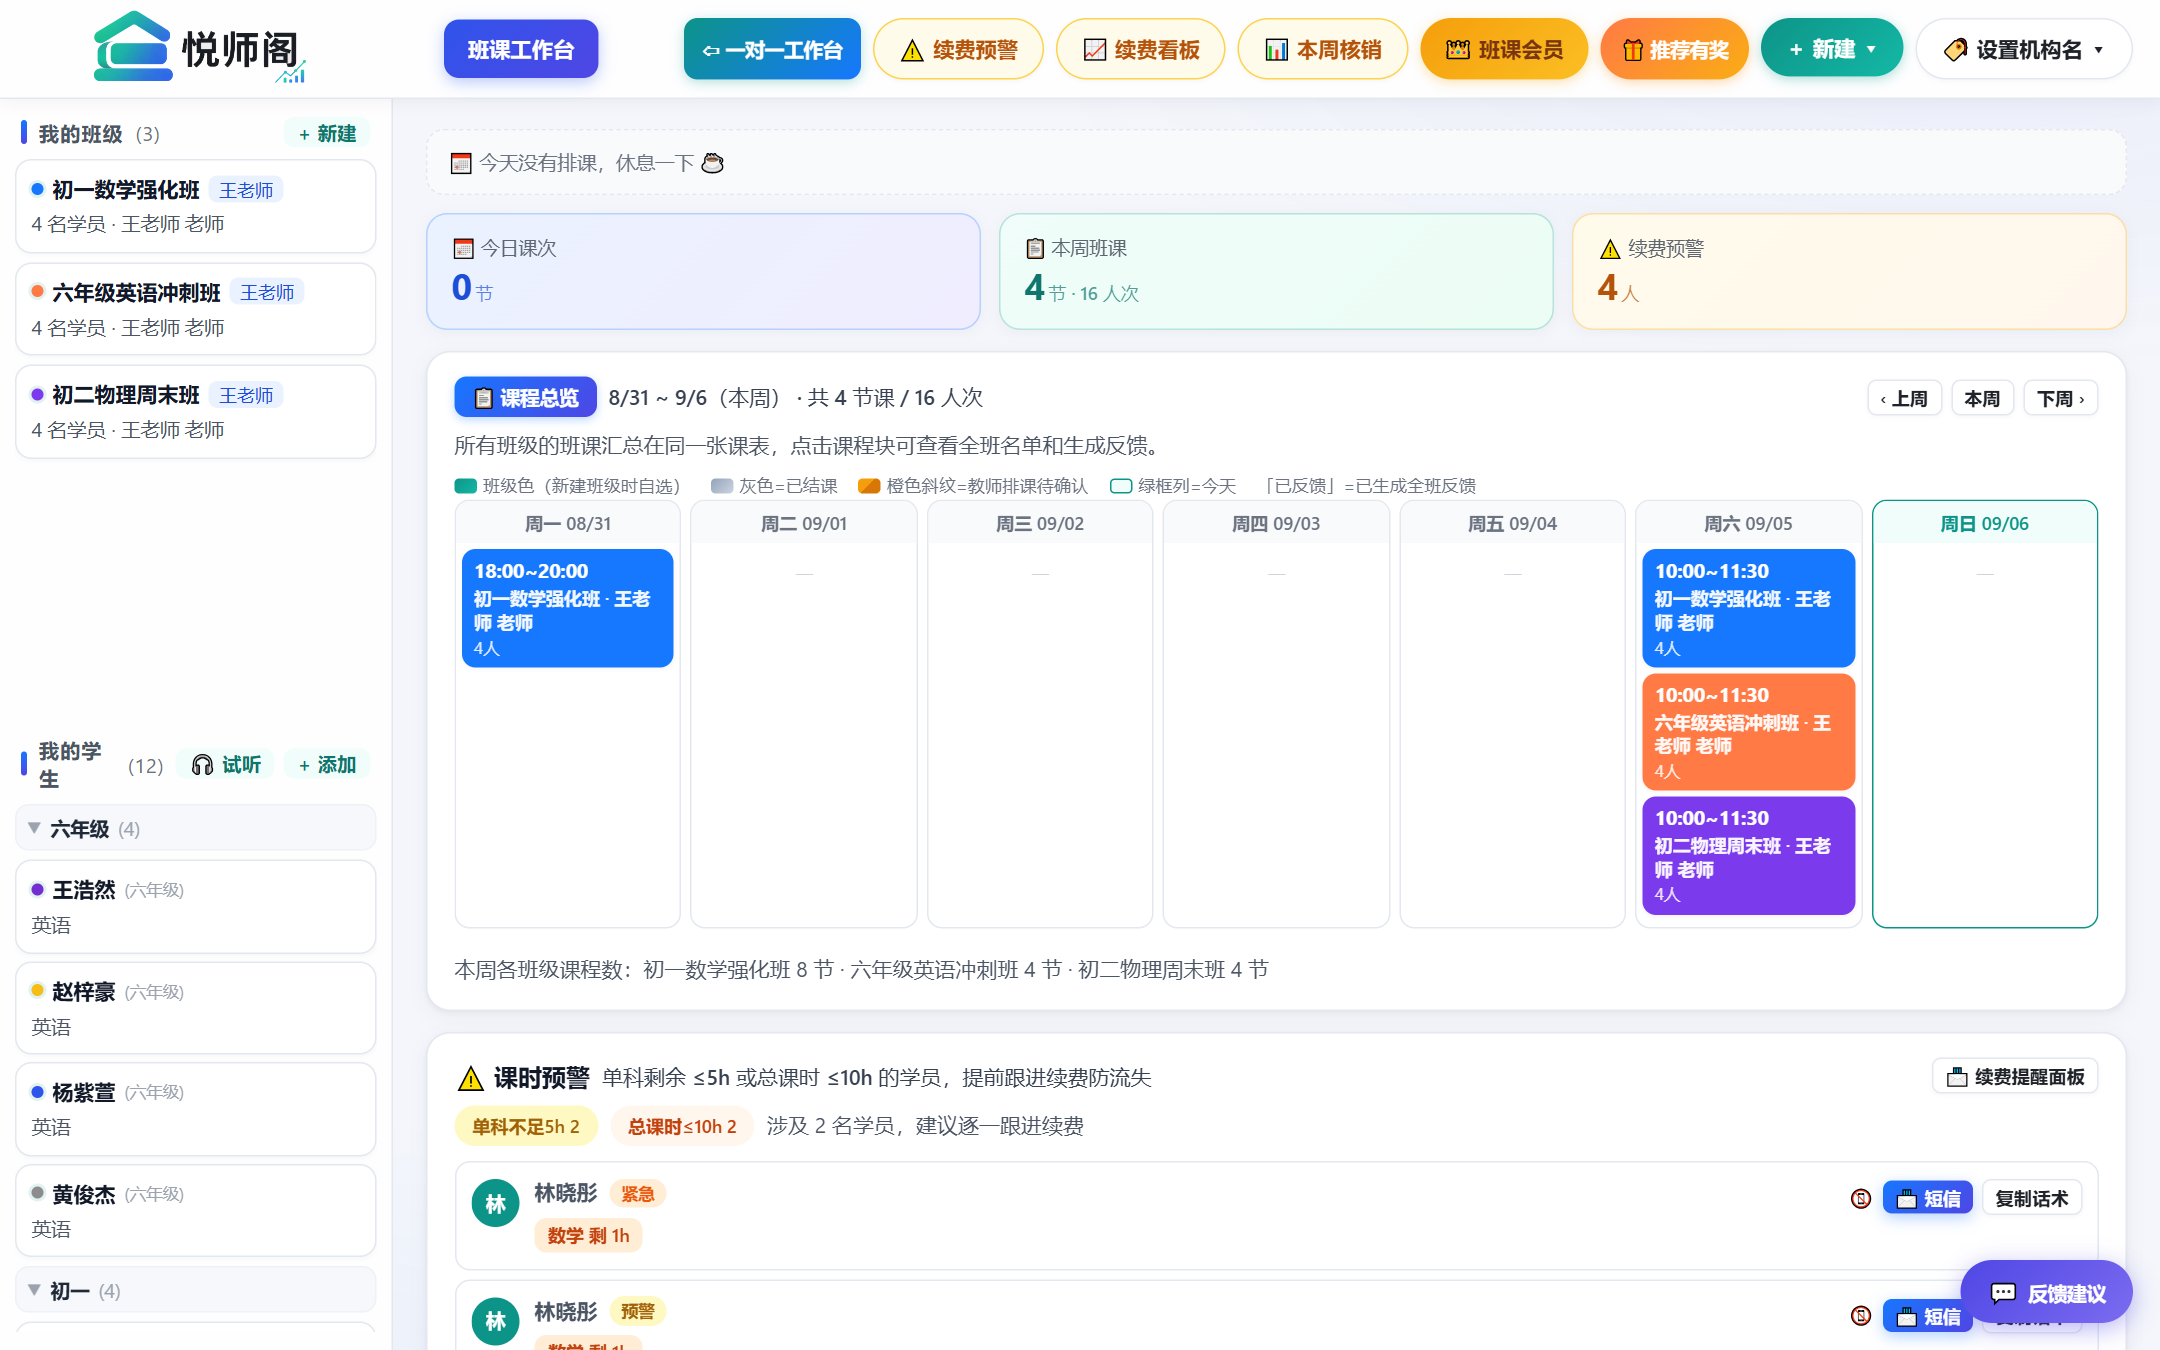This screenshot has height=1350, width=2160.
Task: Open the 设置机构名 dropdown
Action: tap(2023, 49)
